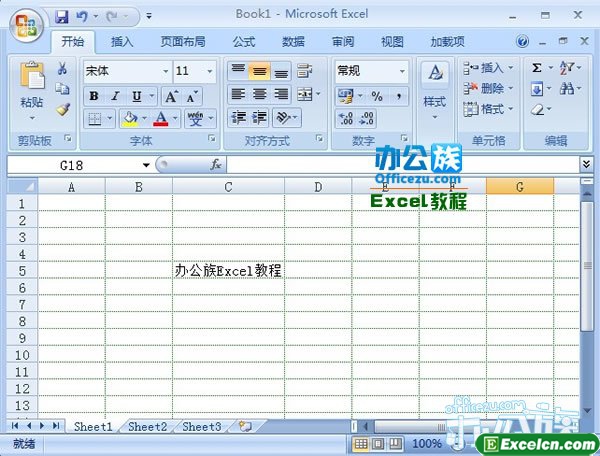Expand Name Box dropdown arrow
Screen dimensions: 600x456
click(x=146, y=165)
